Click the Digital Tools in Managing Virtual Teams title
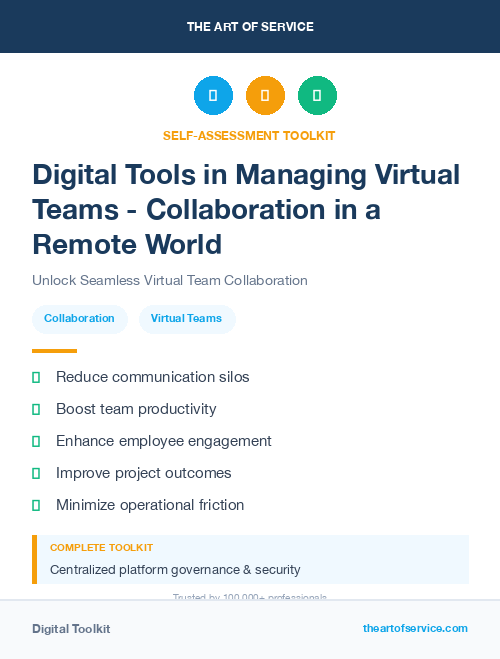Image resolution: width=500 pixels, height=659 pixels. (x=246, y=209)
